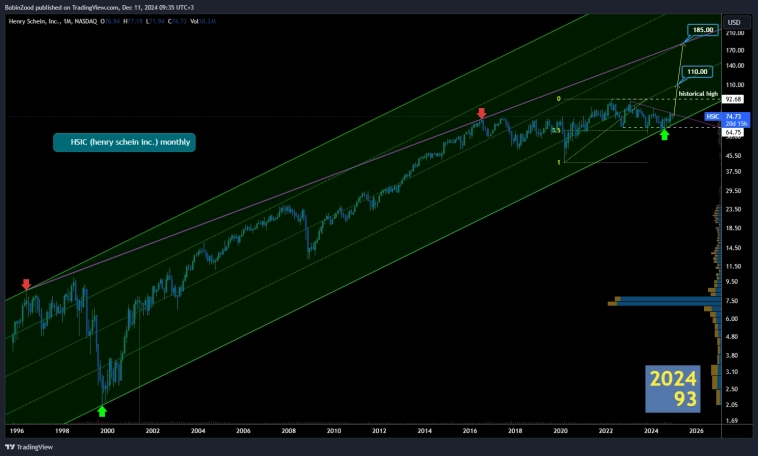Click the 2.50 price axis label
Viewport: 758px width, 456px height.
pyautogui.click(x=732, y=389)
